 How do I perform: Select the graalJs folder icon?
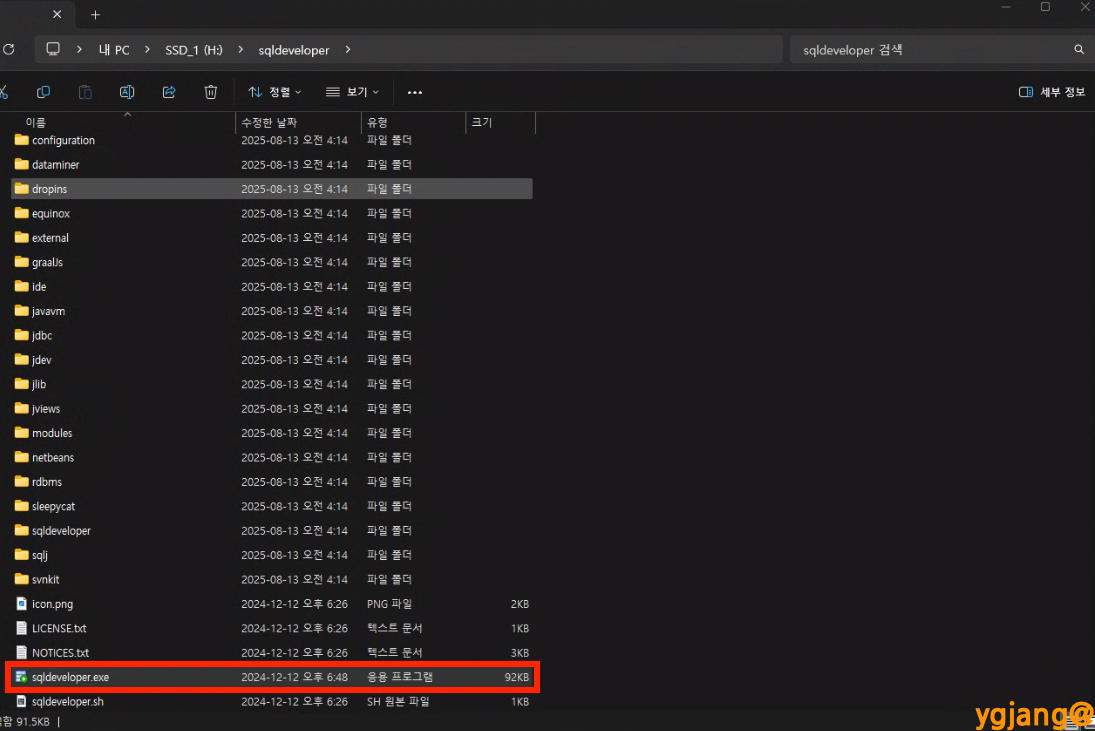tap(22, 262)
